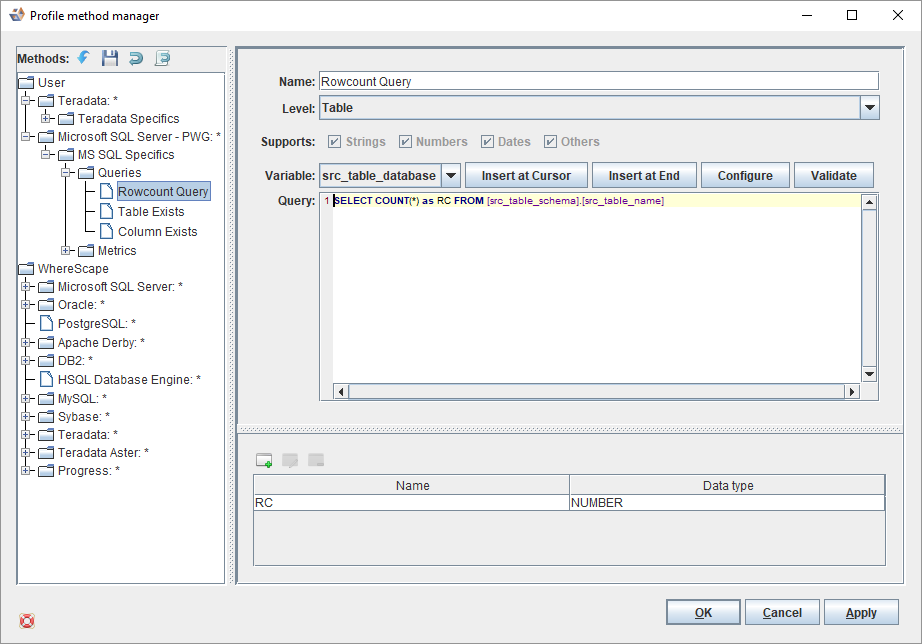Expand the Metrics folder node
The width and height of the screenshot is (922, 644).
66,250
